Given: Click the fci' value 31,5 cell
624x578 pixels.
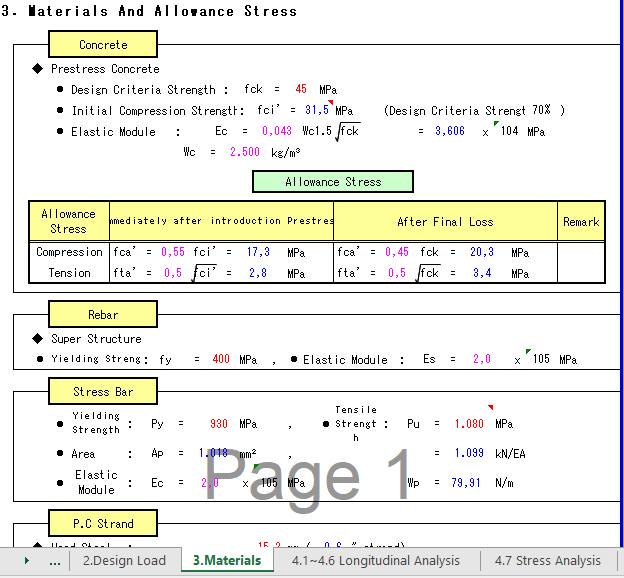Looking at the screenshot, I should tap(317, 111).
